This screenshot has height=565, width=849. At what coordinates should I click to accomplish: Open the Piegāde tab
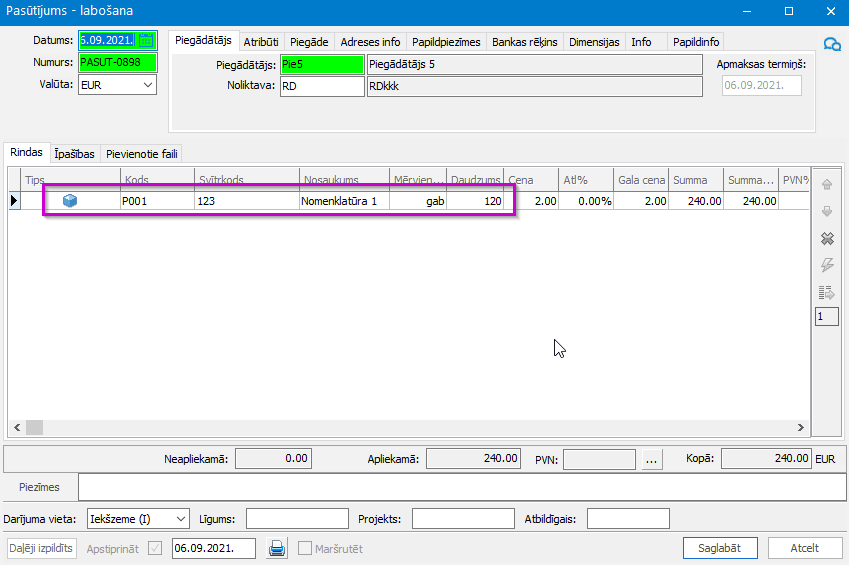[x=309, y=42]
